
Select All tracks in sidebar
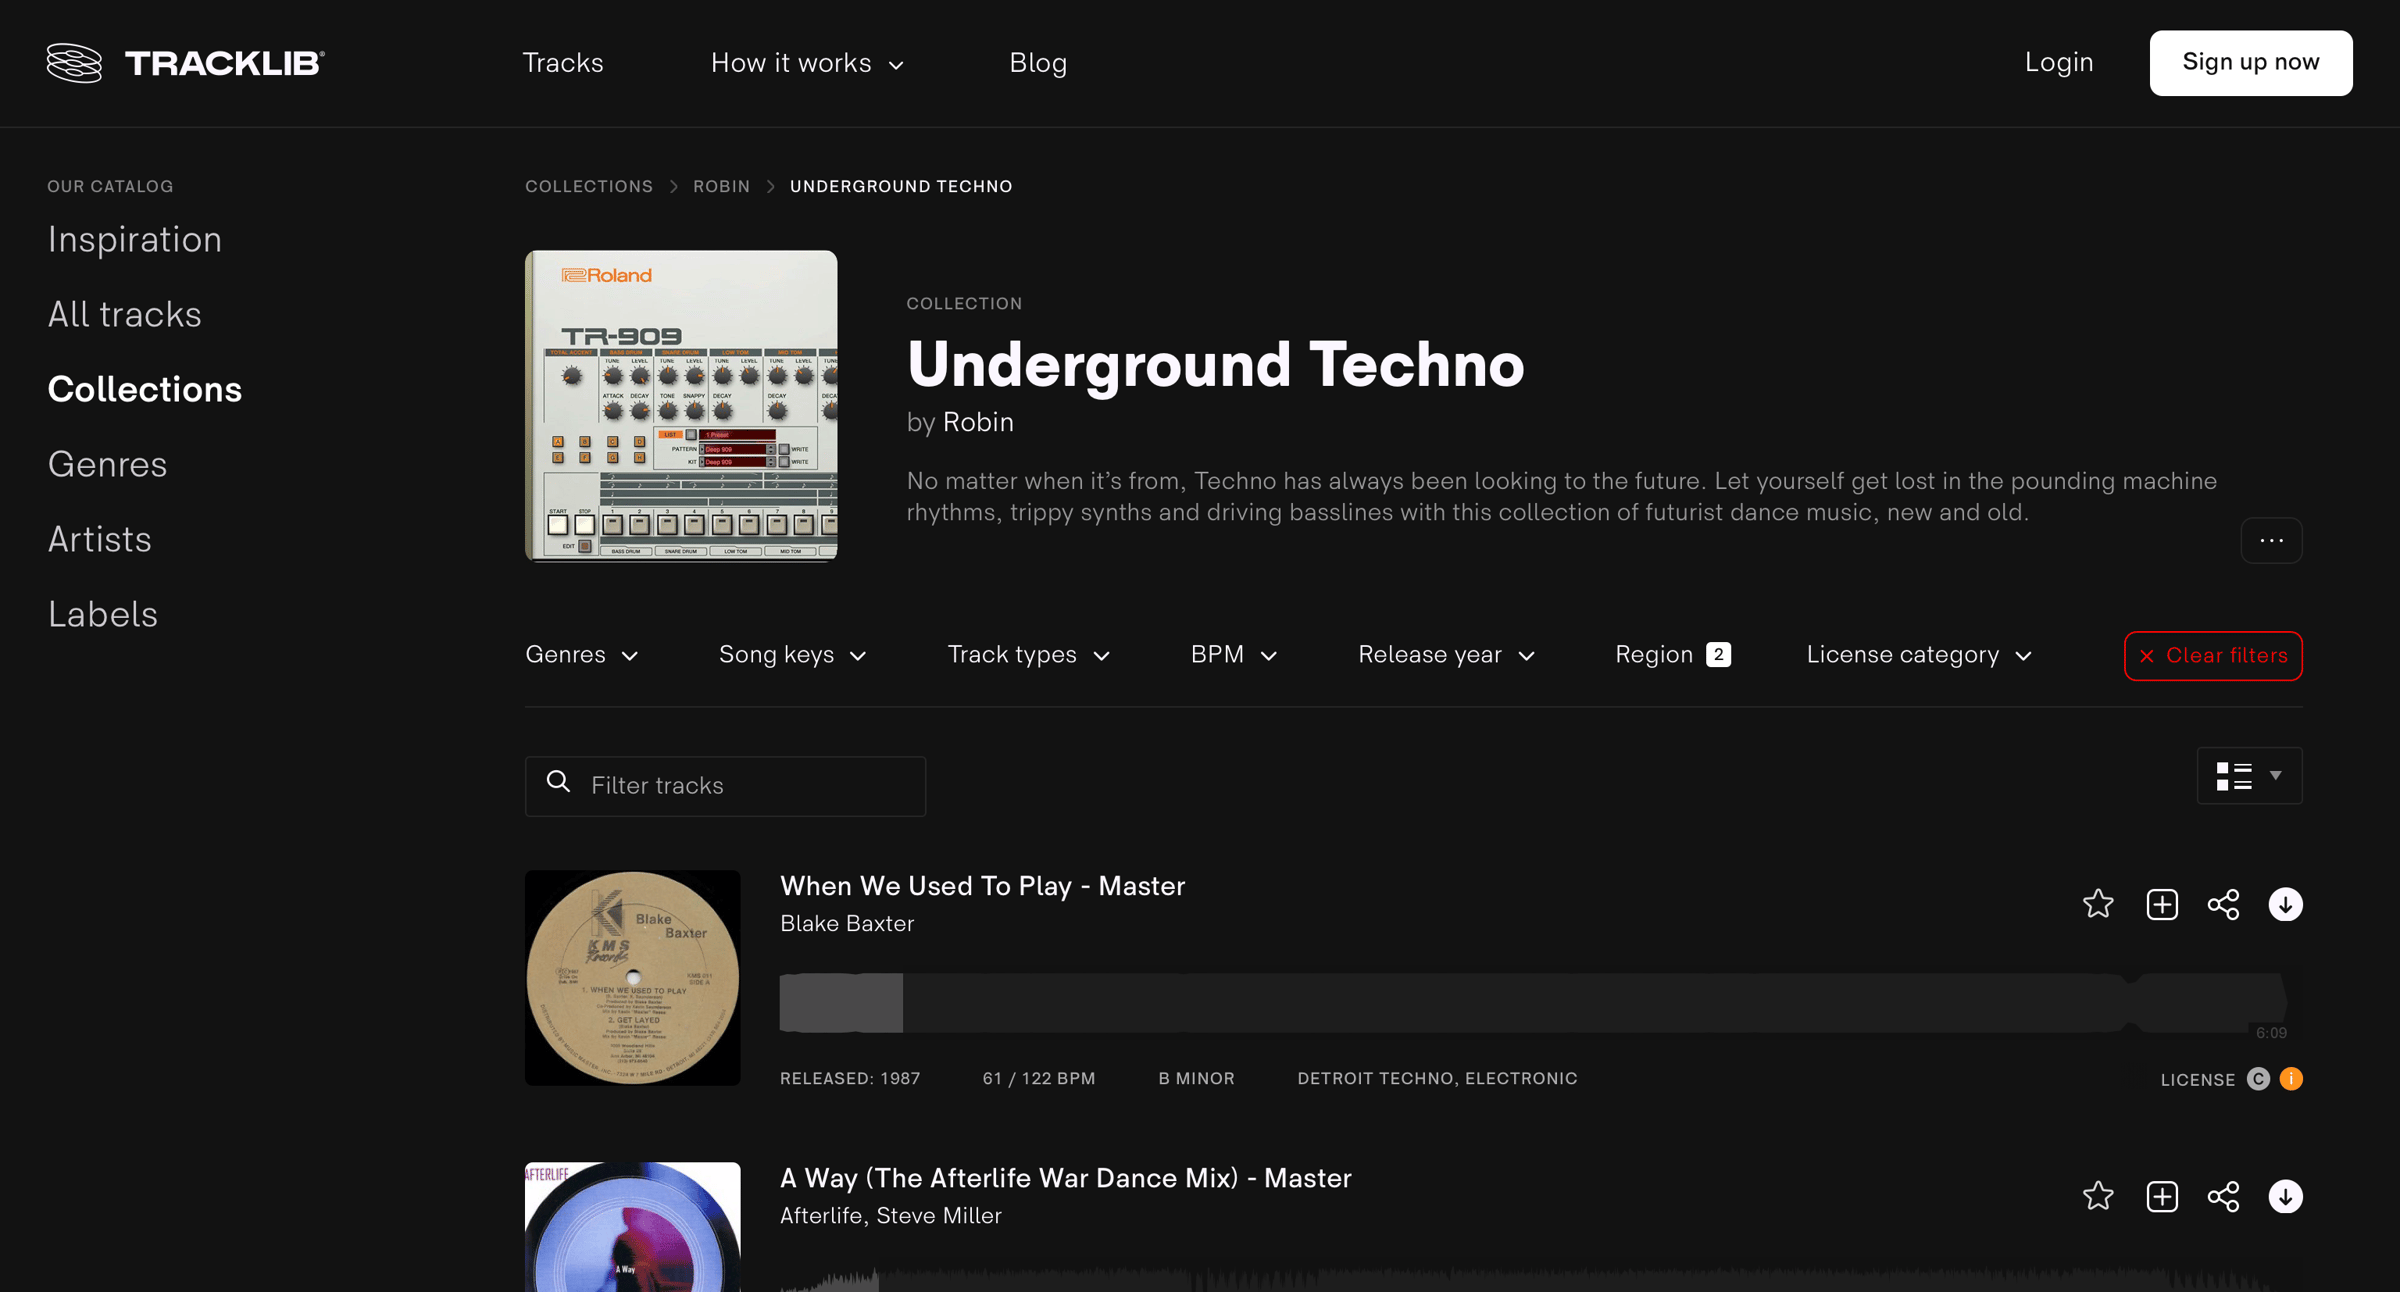125,314
